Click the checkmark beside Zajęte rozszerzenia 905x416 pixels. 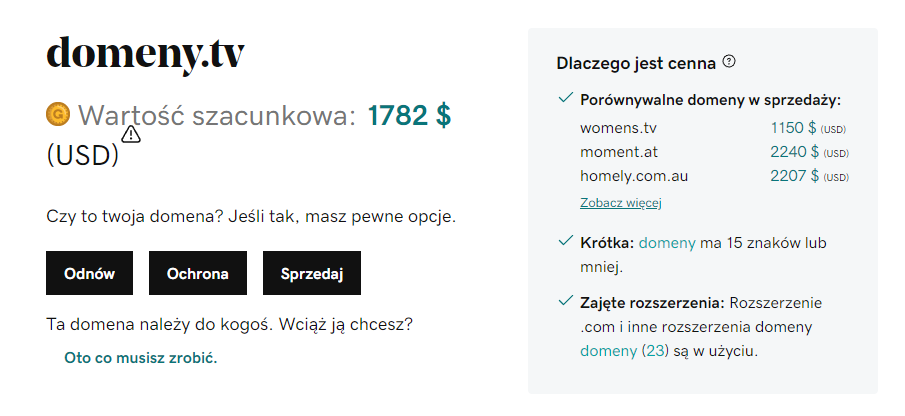pos(566,302)
